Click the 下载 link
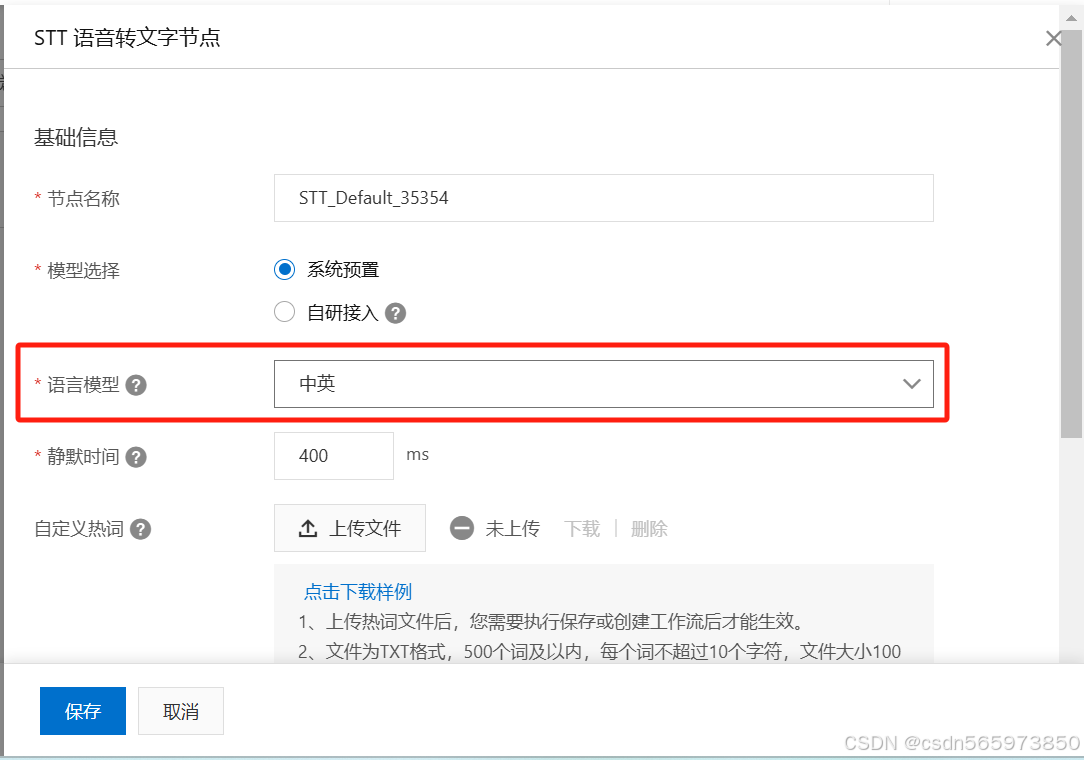The image size is (1084, 760). coord(582,529)
